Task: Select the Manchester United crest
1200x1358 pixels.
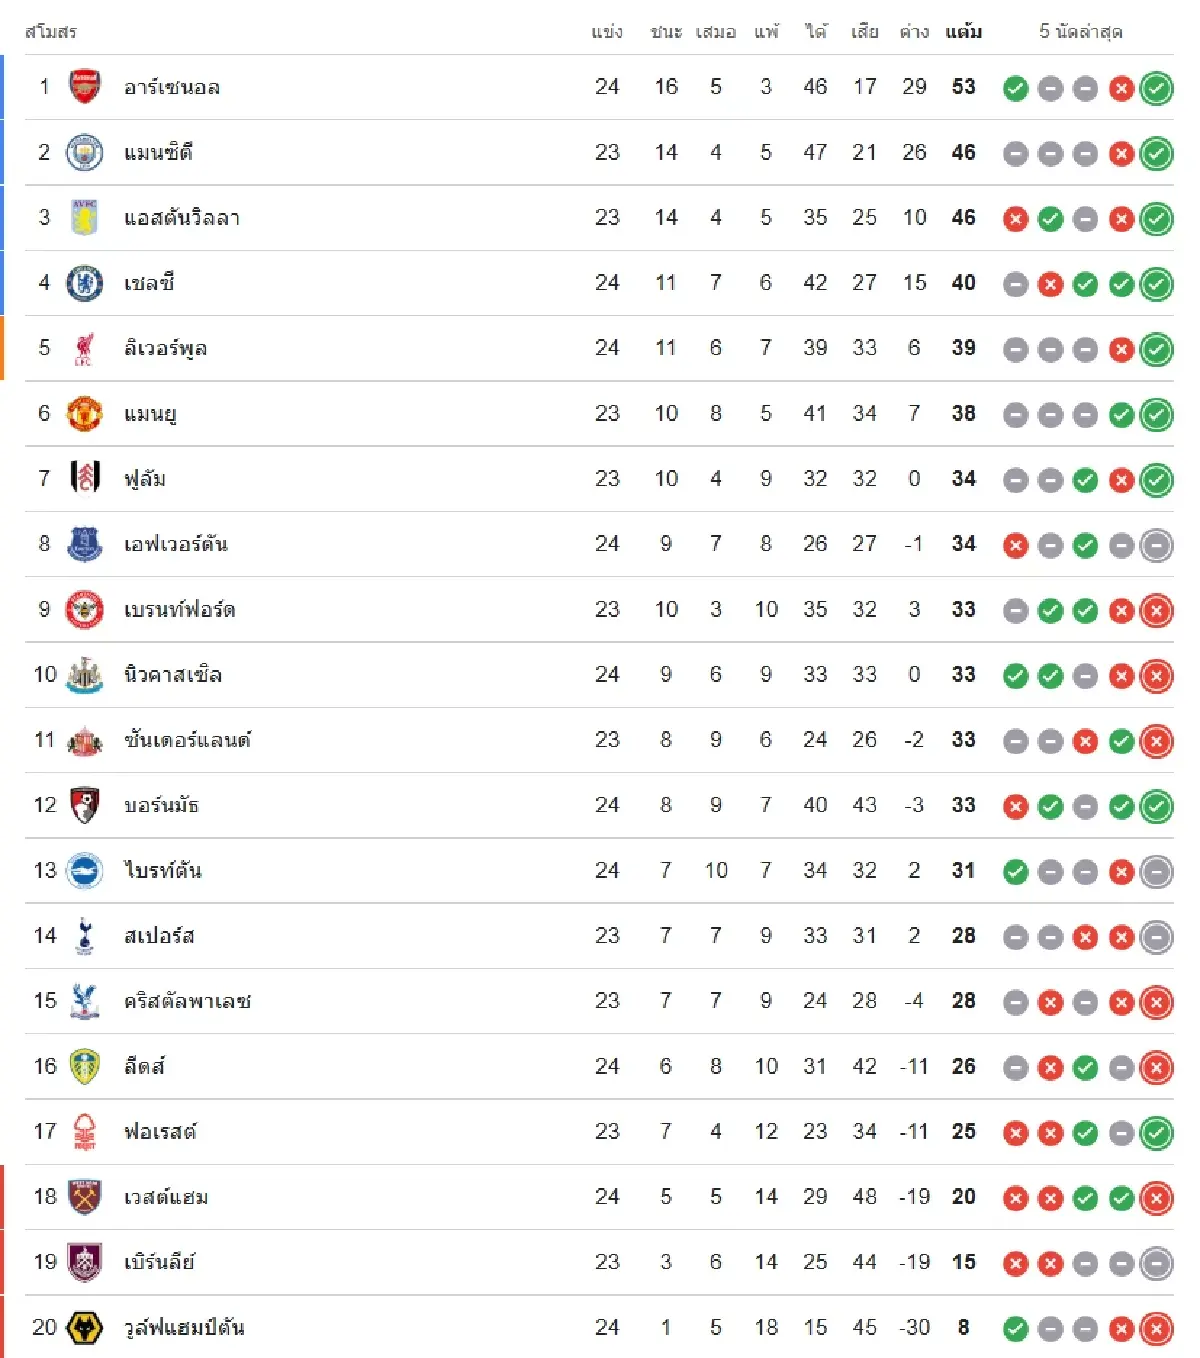Action: 84,414
